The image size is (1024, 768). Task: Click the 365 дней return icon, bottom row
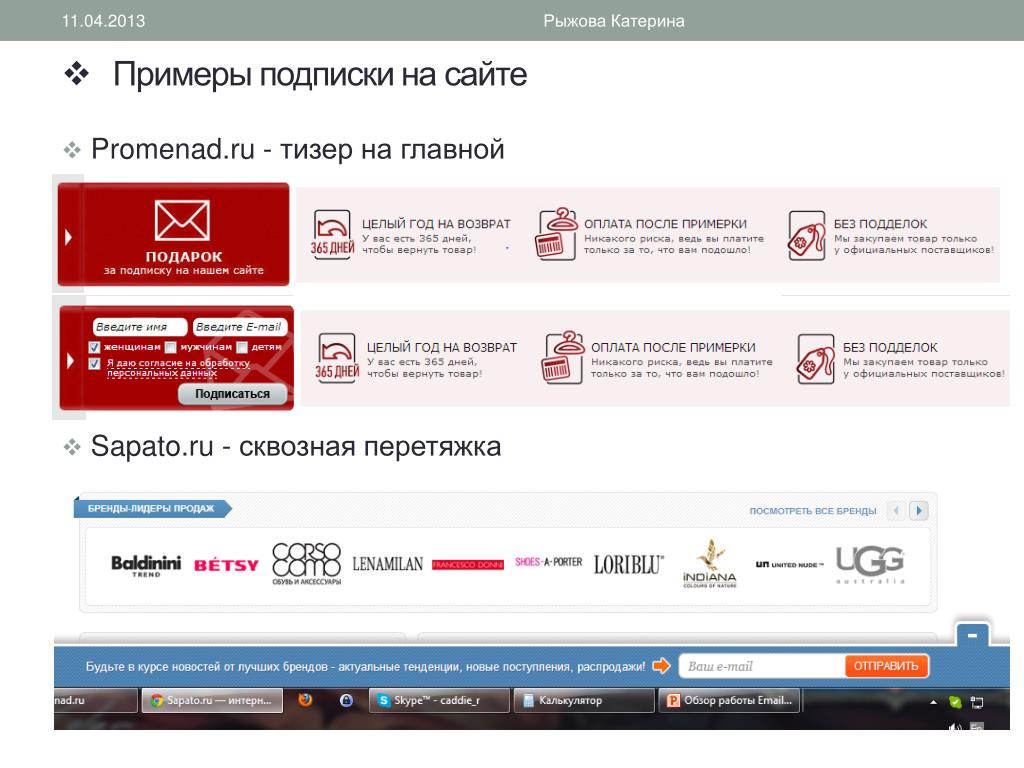(x=337, y=358)
